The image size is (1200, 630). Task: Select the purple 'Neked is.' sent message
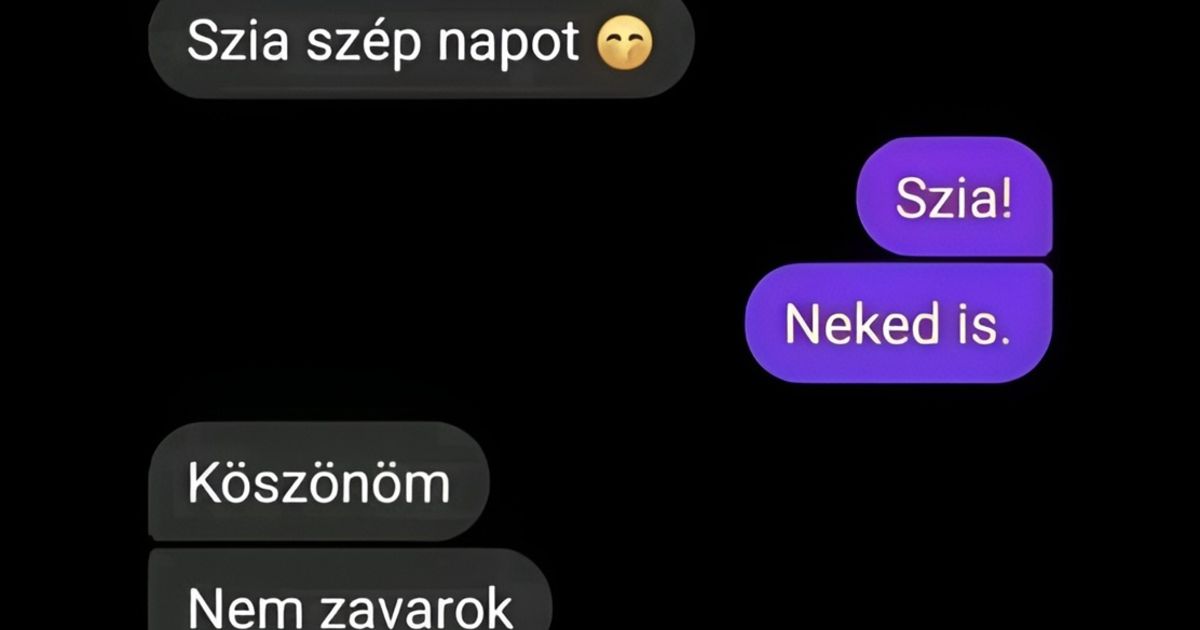[x=899, y=323]
